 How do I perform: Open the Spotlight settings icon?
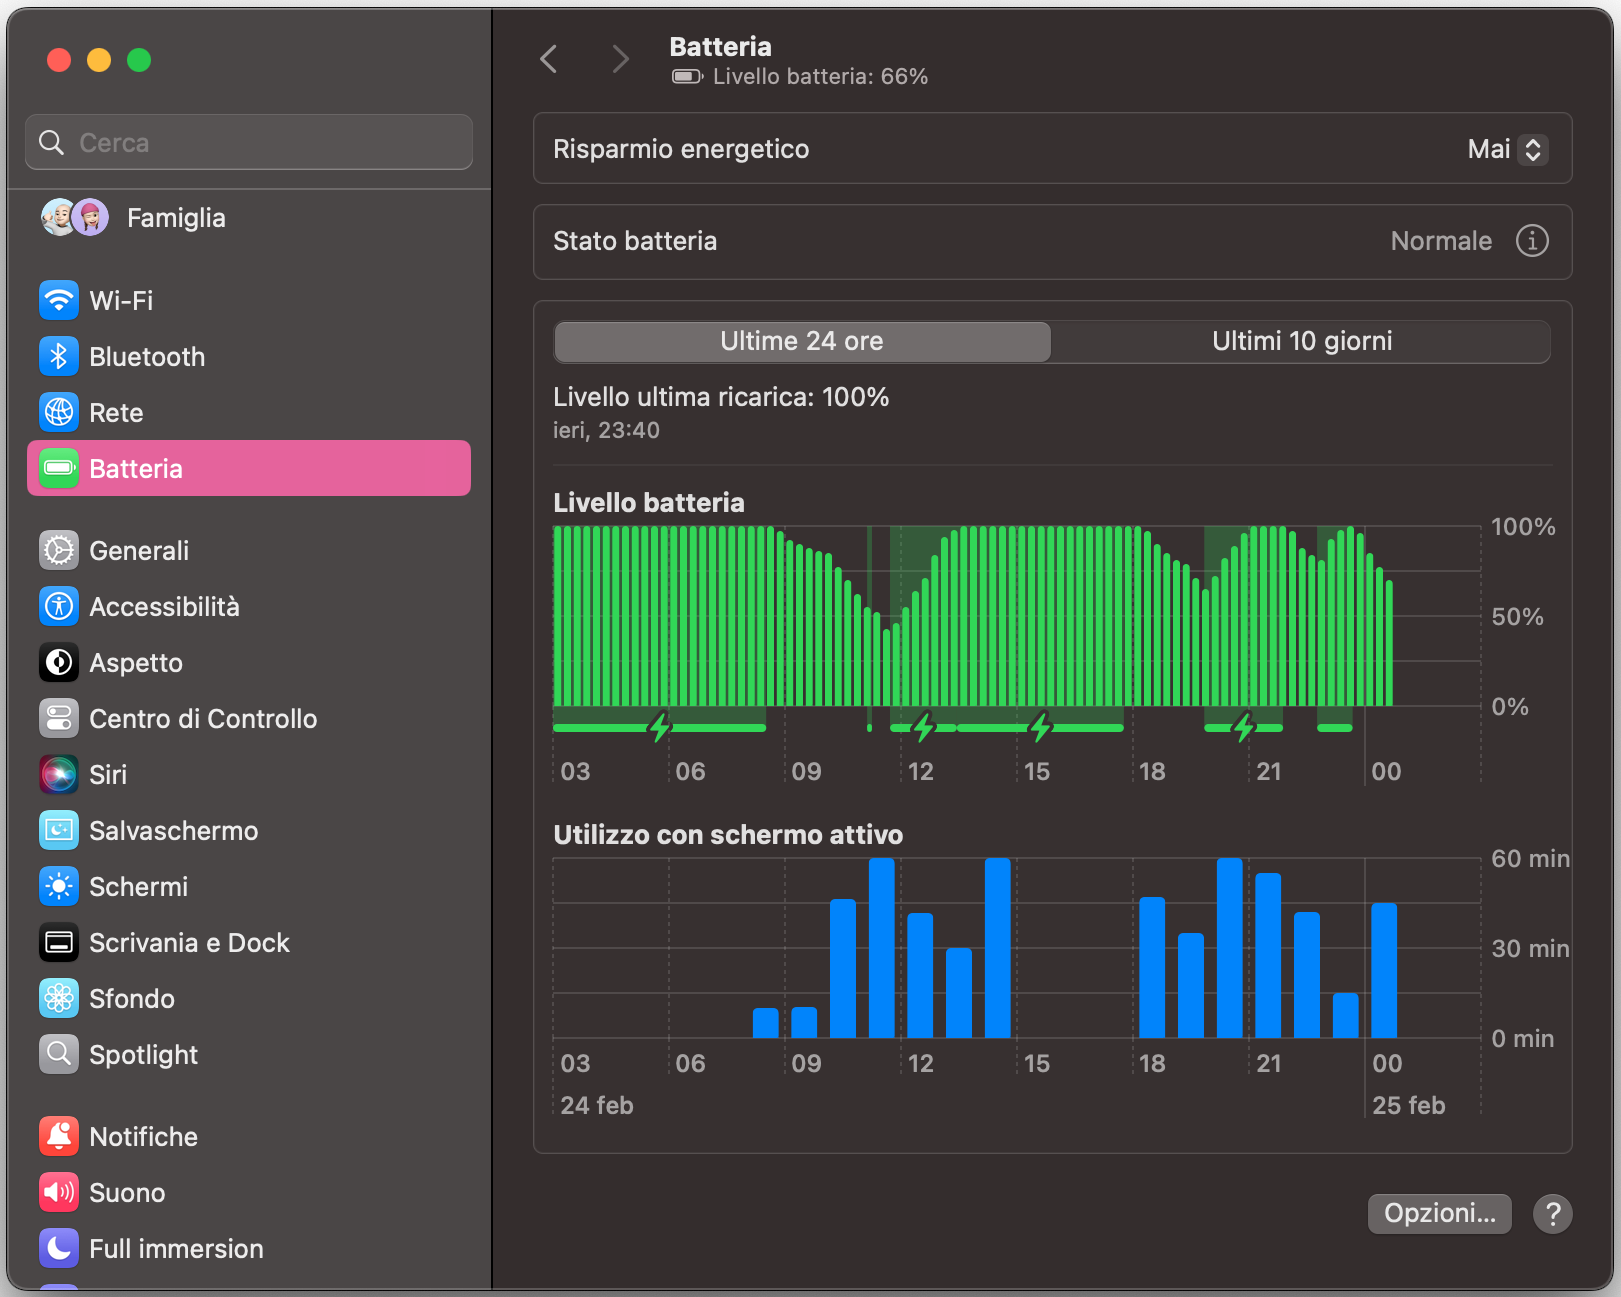click(x=59, y=1054)
